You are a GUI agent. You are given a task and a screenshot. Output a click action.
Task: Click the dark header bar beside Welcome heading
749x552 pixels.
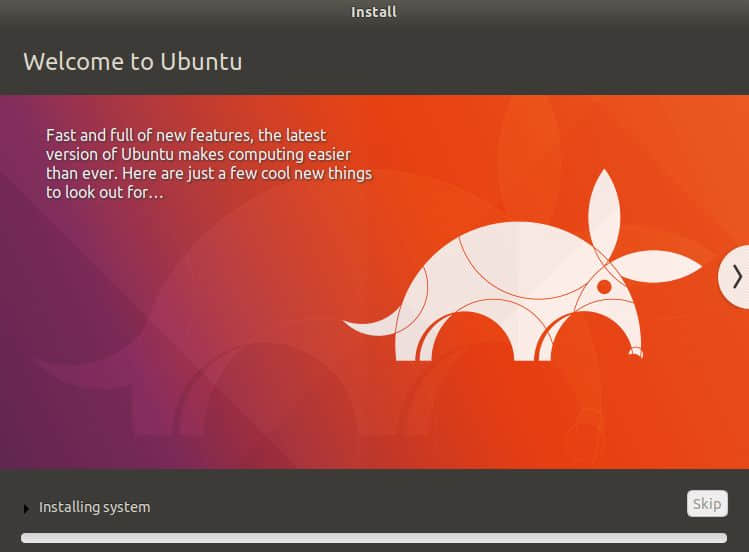point(500,61)
